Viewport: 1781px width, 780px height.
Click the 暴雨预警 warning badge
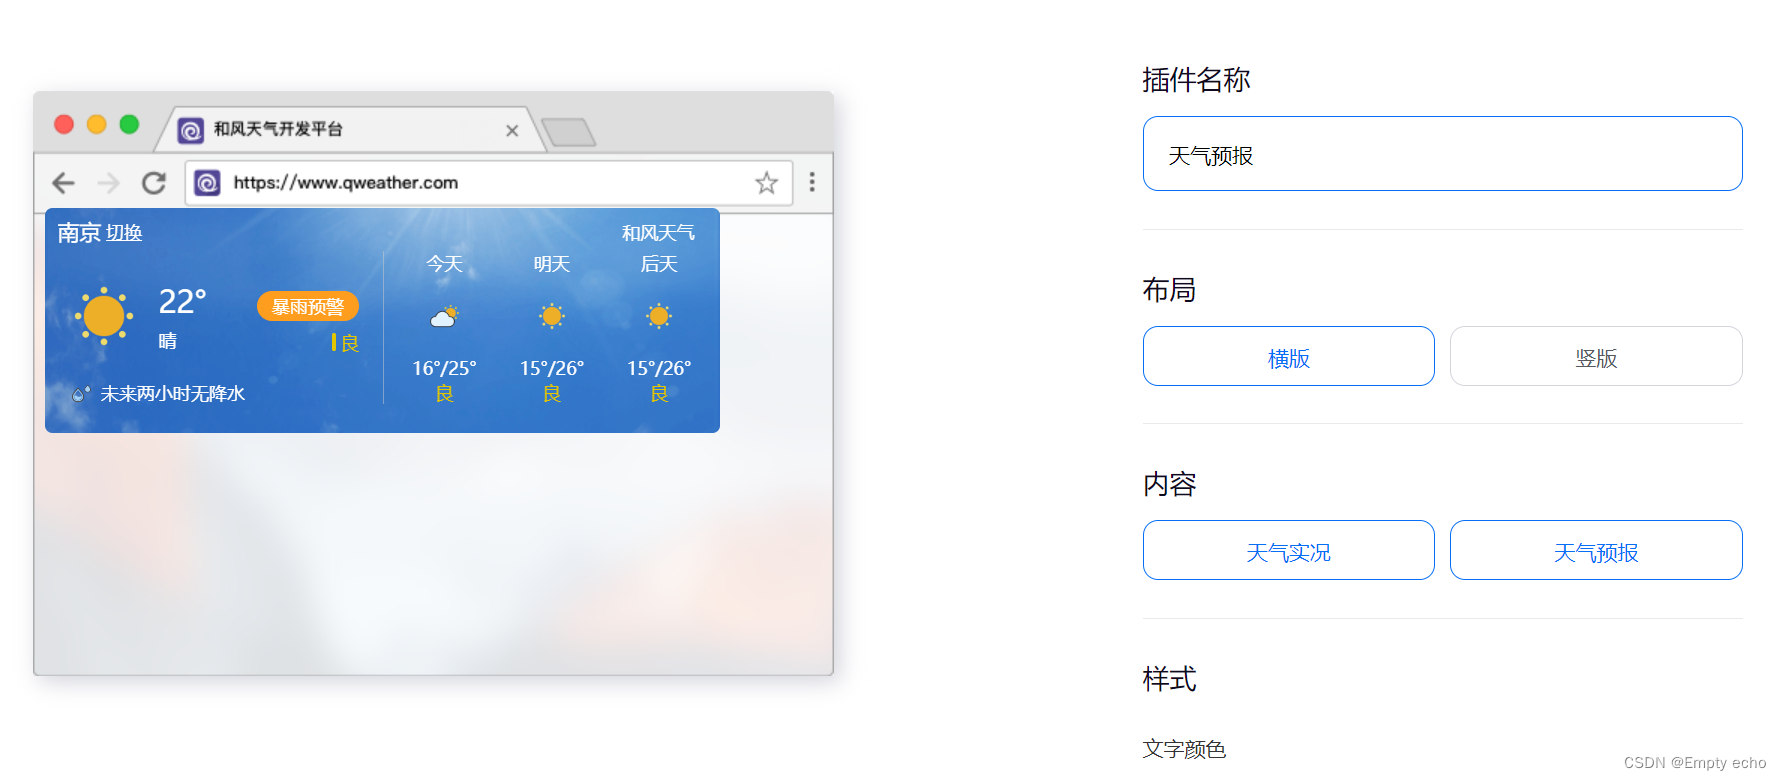[308, 307]
